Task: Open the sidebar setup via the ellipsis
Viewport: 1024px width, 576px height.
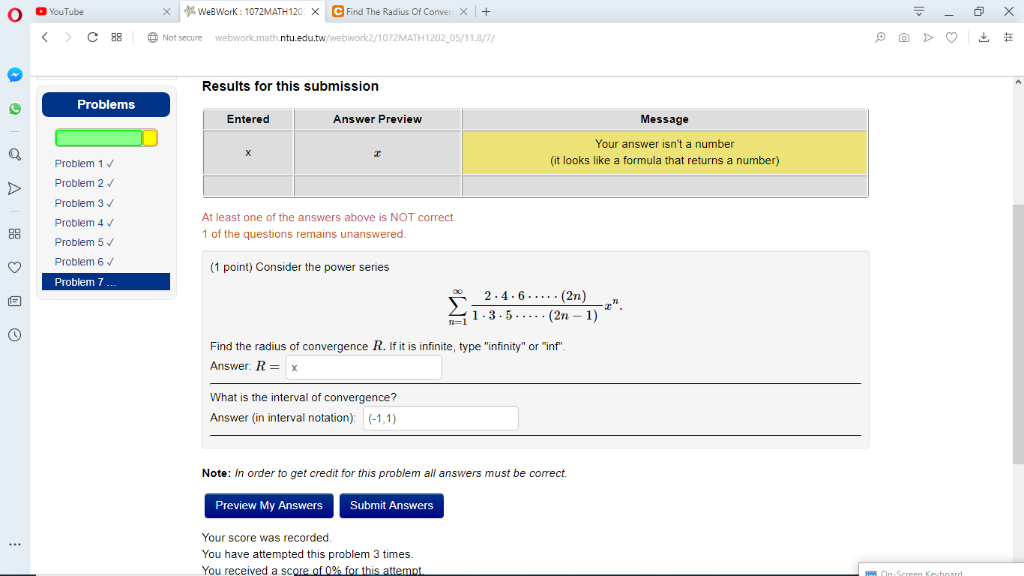Action: tap(14, 542)
